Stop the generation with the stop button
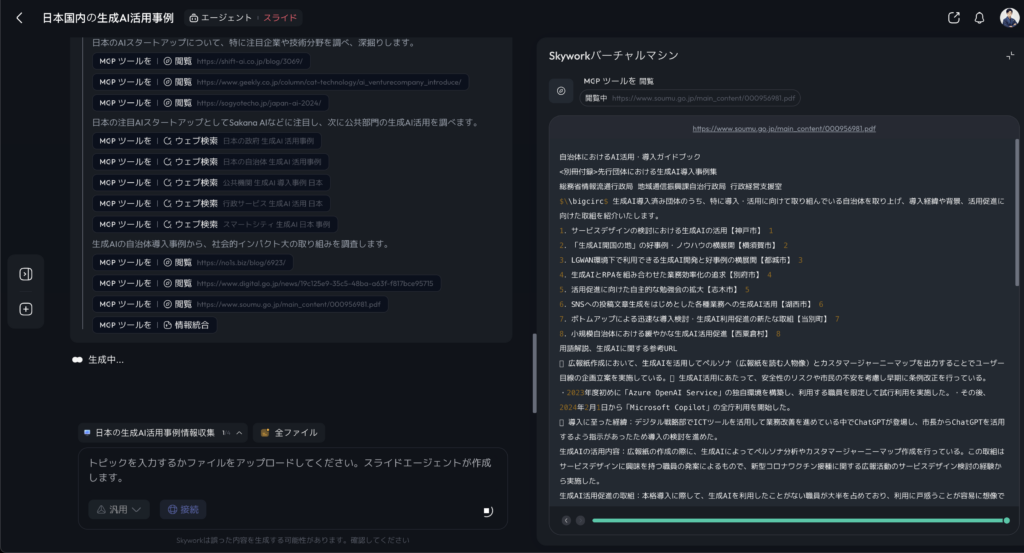 coord(487,511)
